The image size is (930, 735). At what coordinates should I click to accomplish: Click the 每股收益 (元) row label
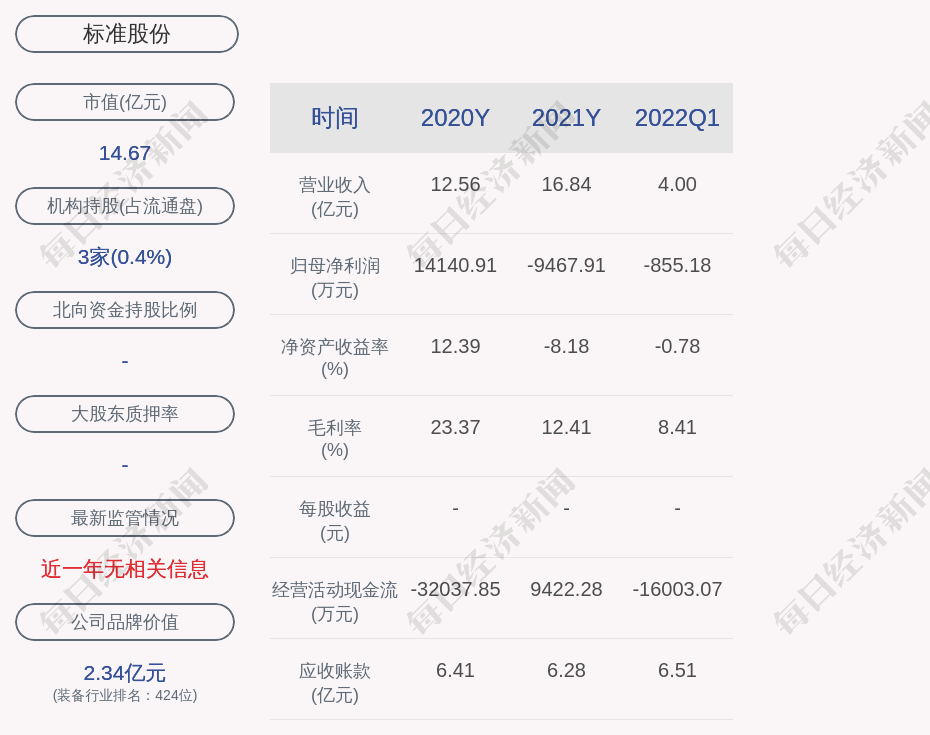click(335, 521)
